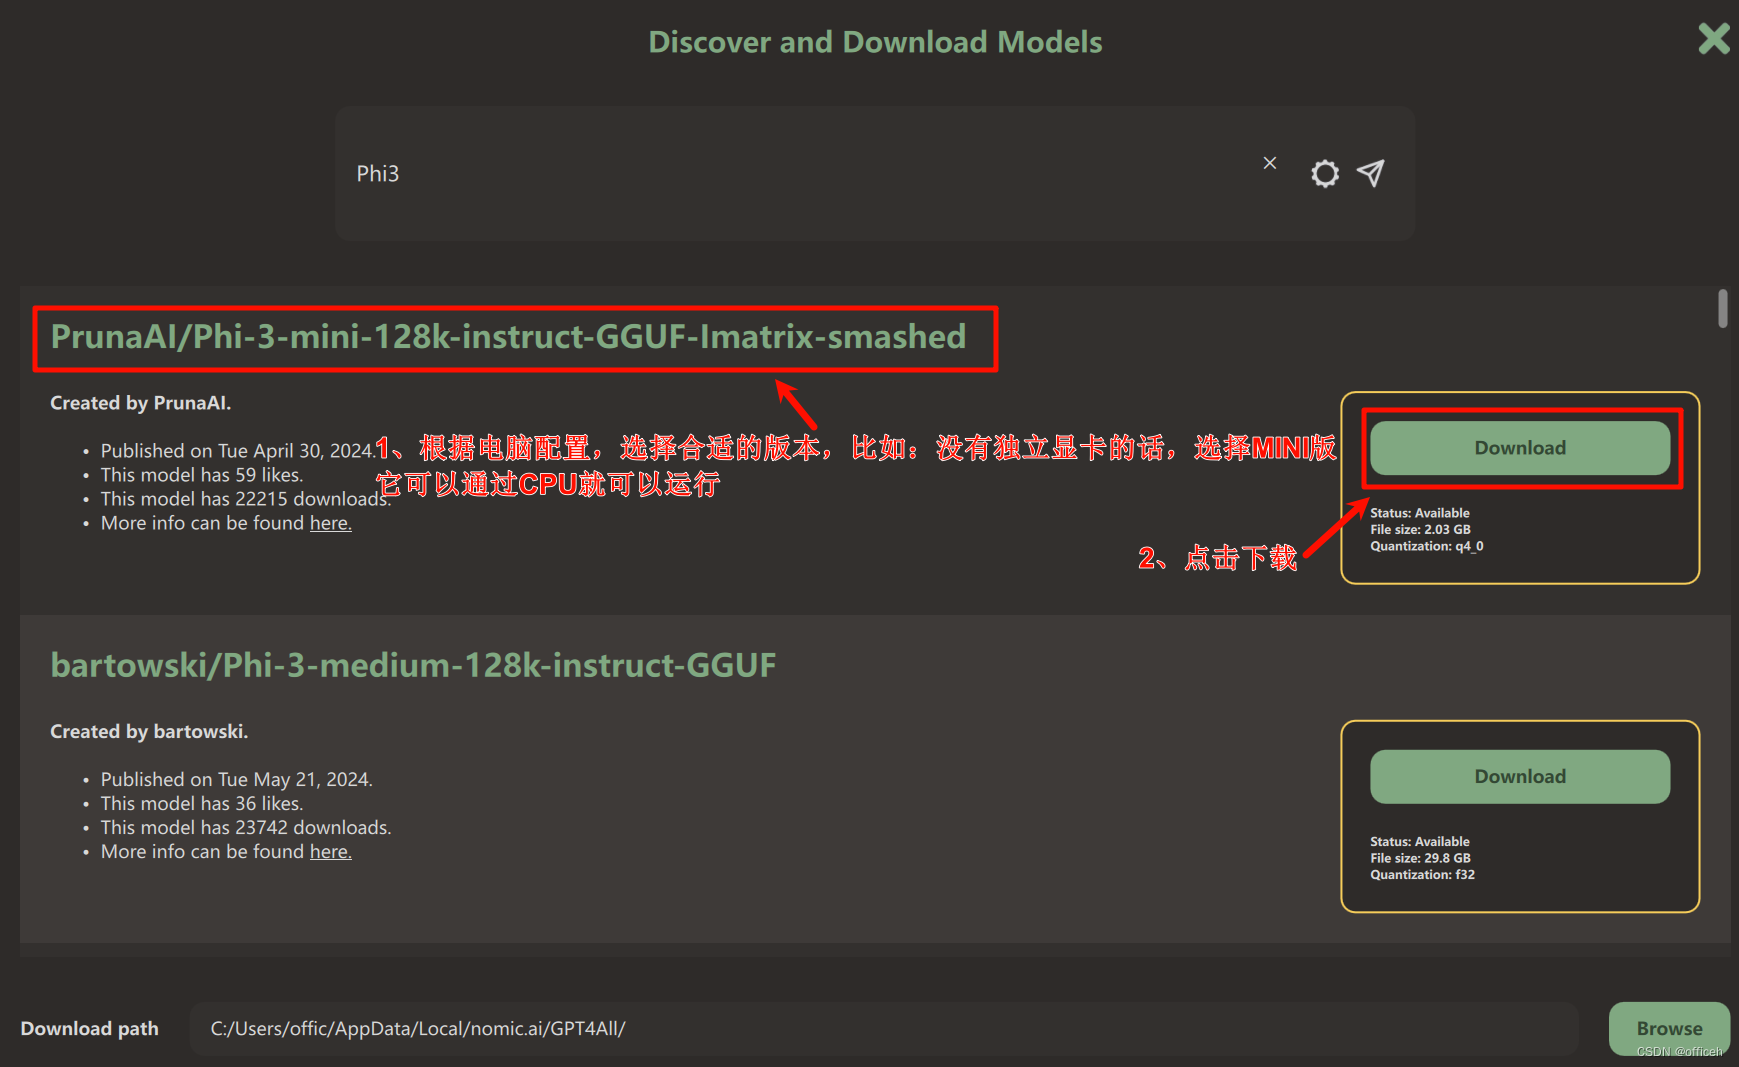The height and width of the screenshot is (1067, 1739).
Task: Select the PrunaAI/Phi-3-mini-128k-instruct-GGUF-Imatrix-smashed title
Action: click(x=508, y=337)
